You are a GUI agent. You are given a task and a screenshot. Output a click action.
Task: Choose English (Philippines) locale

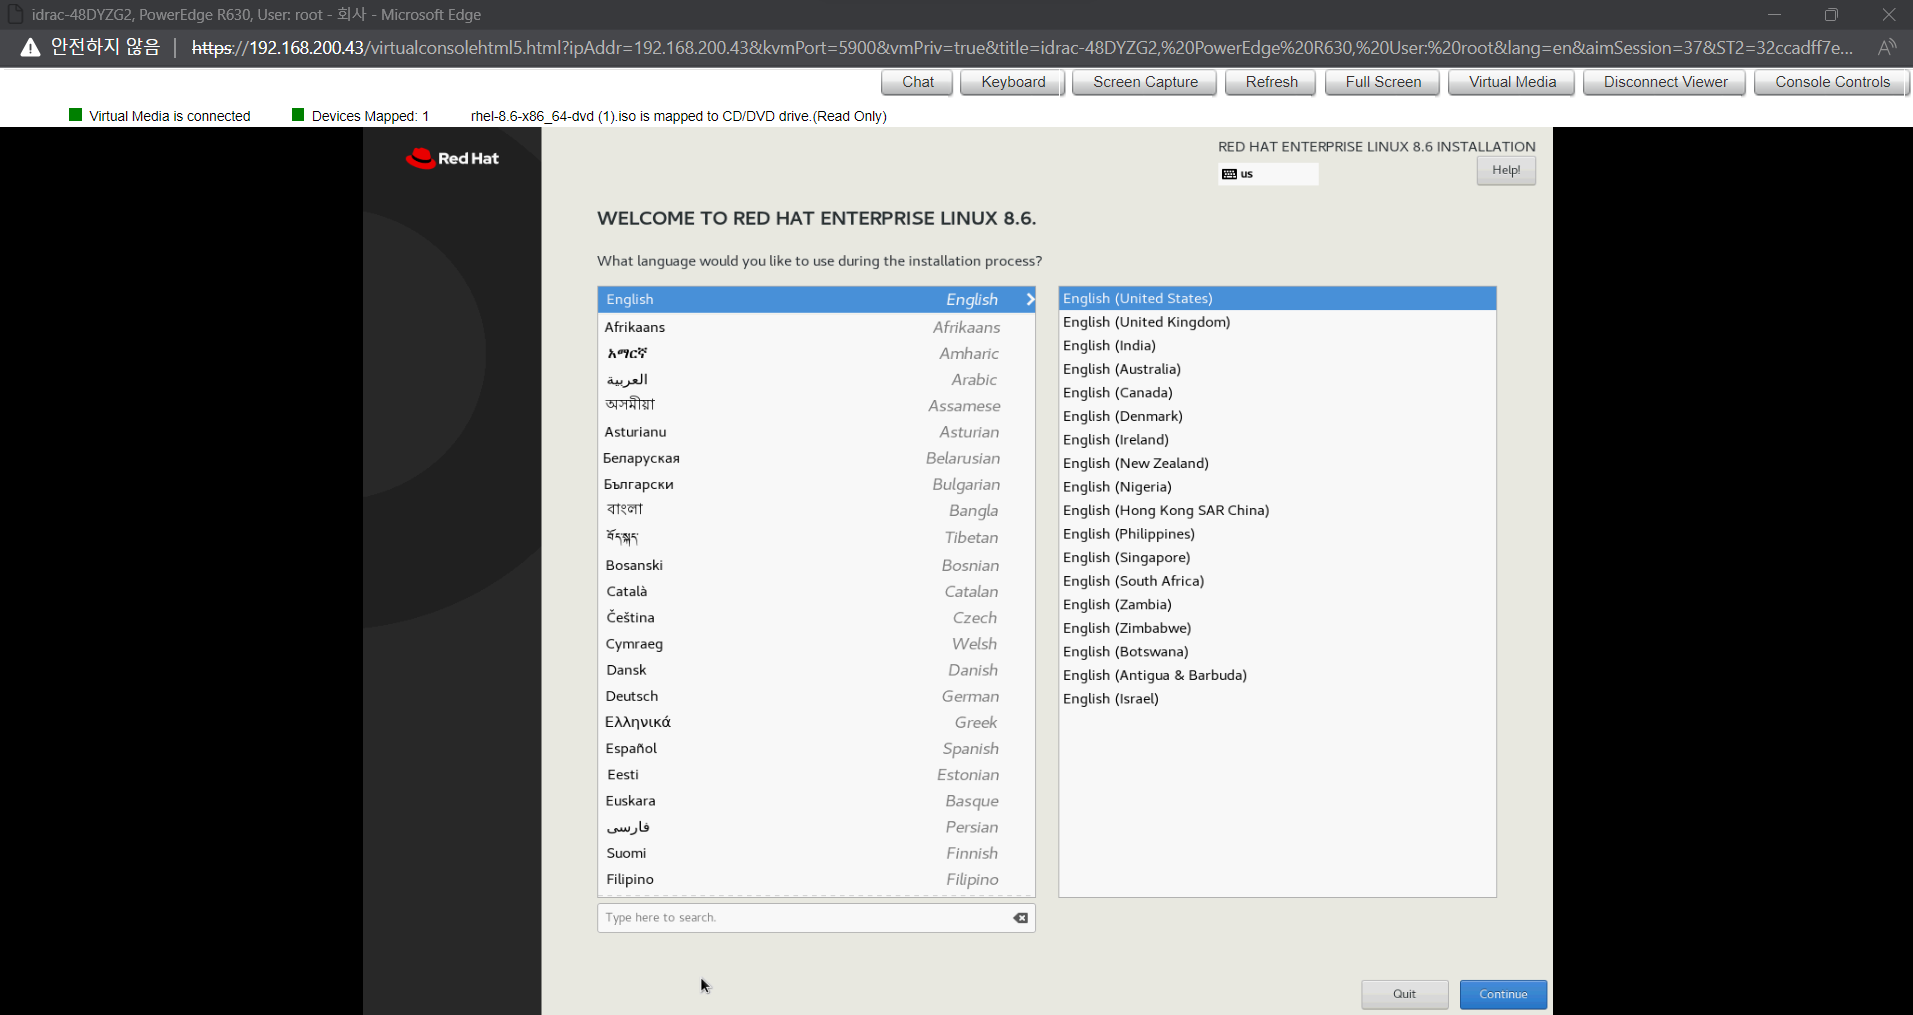pyautogui.click(x=1277, y=534)
